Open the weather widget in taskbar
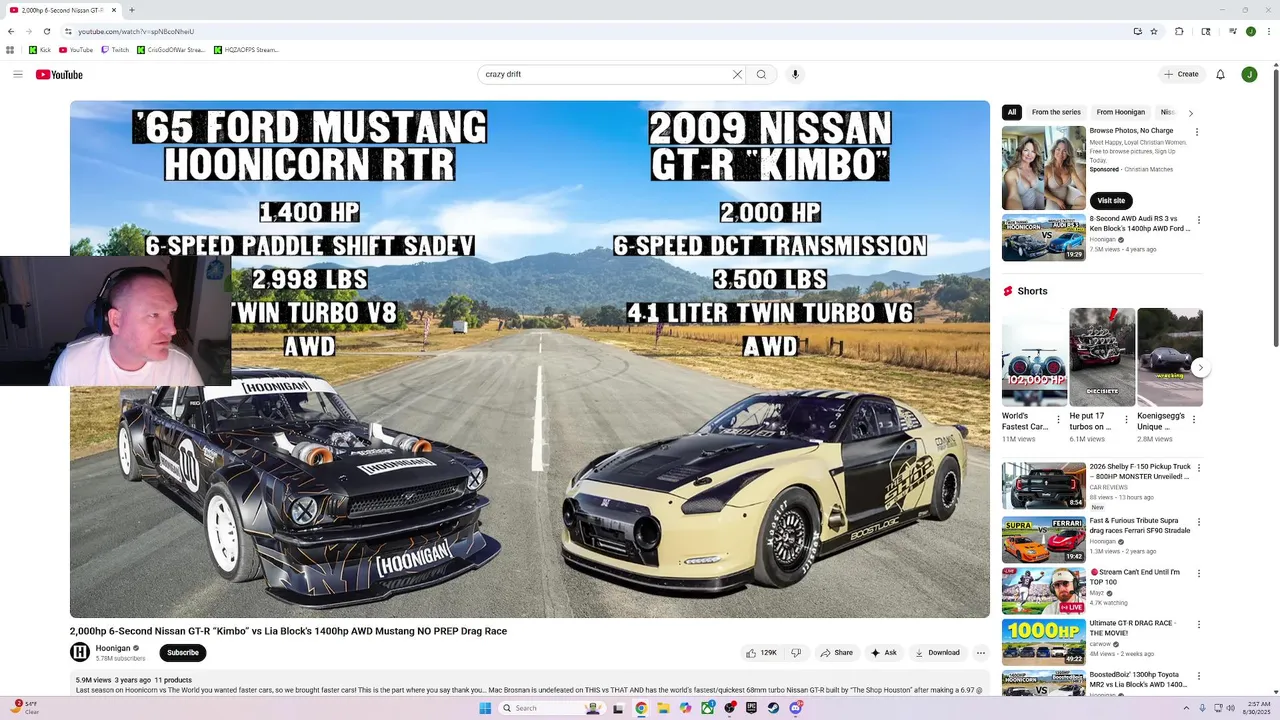Screen dimensions: 1280x720 (x=26, y=708)
